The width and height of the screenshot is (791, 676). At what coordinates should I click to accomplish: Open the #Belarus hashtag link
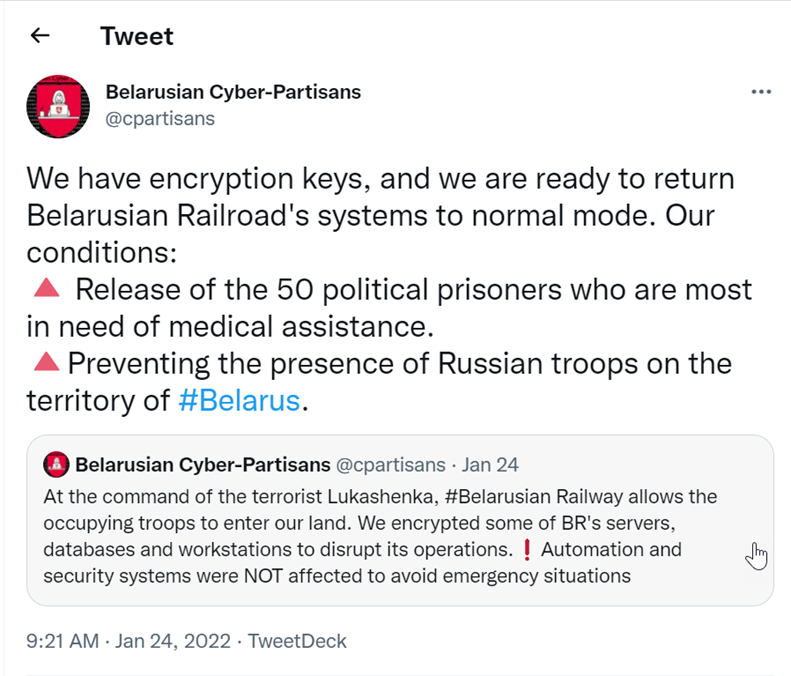pyautogui.click(x=239, y=400)
